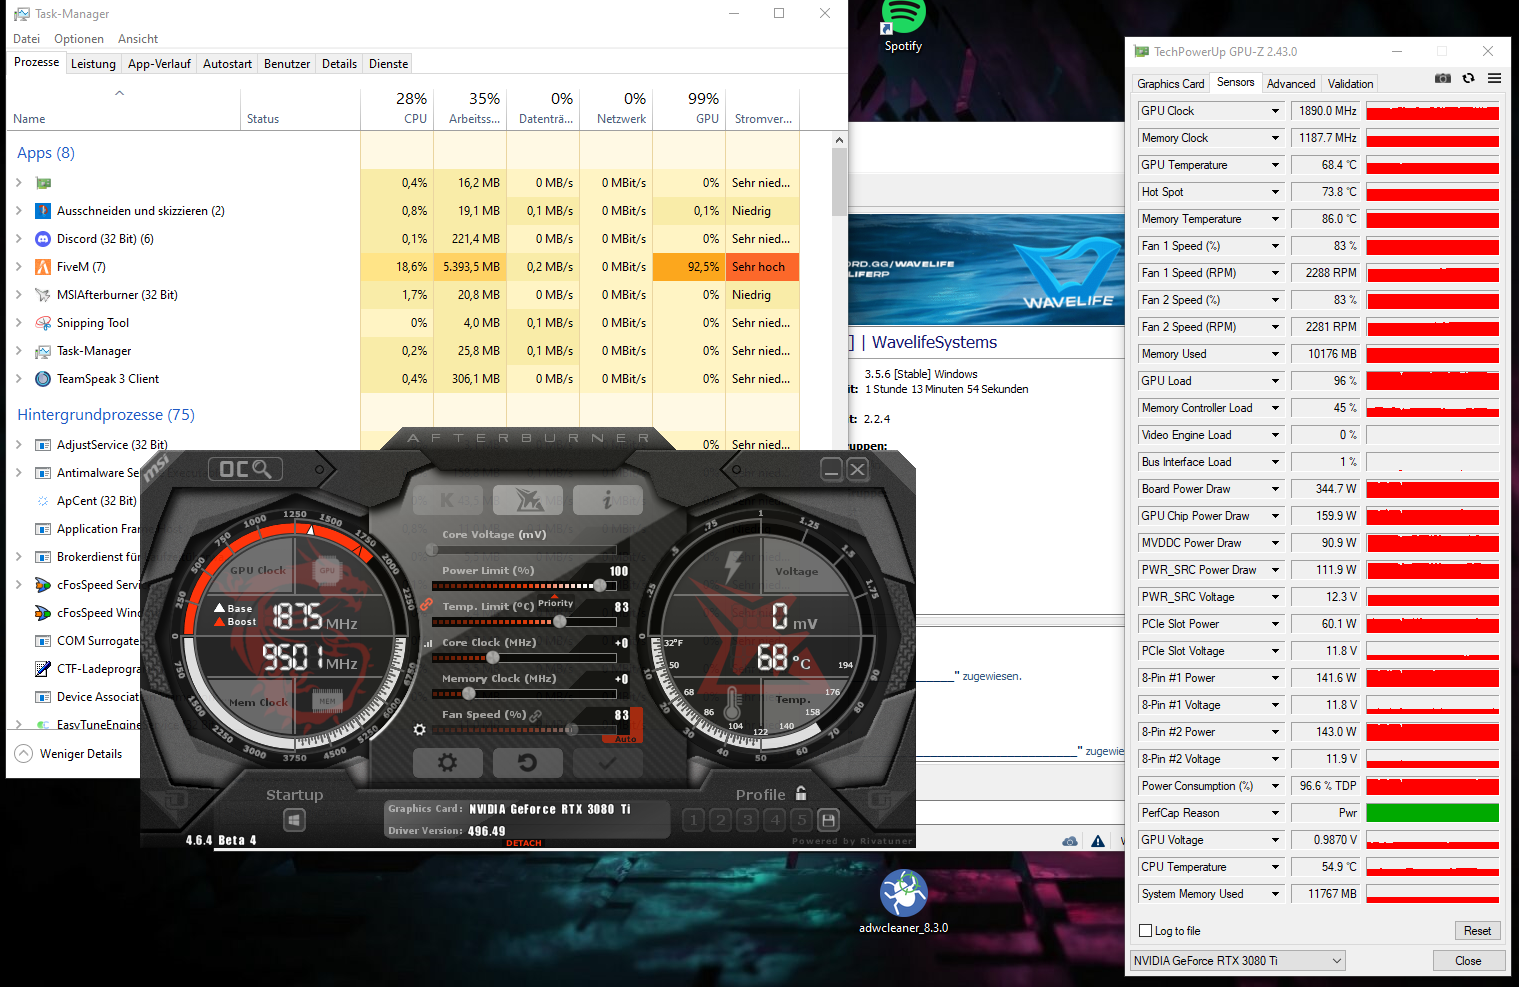Screen dimensions: 1519x987
Task: Select Afterburner profile slot 1
Action: point(693,820)
